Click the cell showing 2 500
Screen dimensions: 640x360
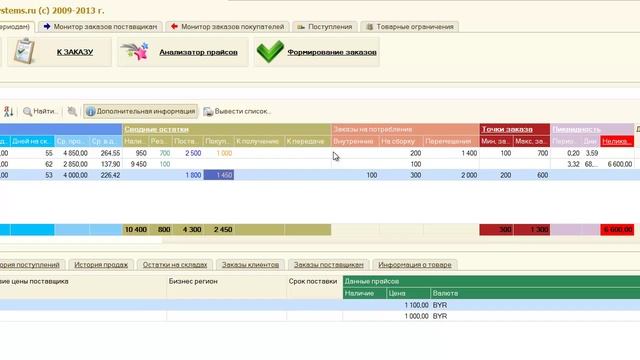tap(188, 153)
